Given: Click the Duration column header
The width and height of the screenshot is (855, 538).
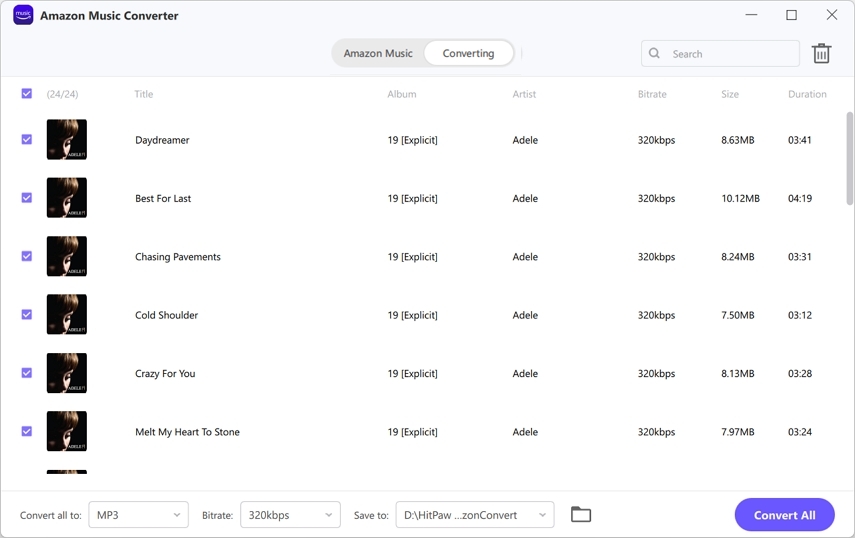Looking at the screenshot, I should (807, 94).
